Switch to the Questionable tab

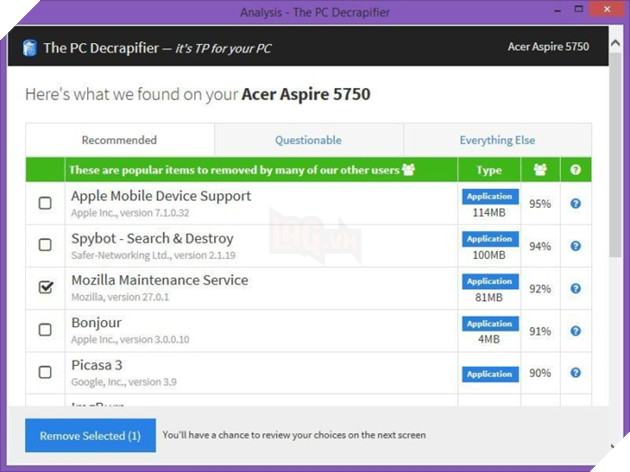click(308, 140)
